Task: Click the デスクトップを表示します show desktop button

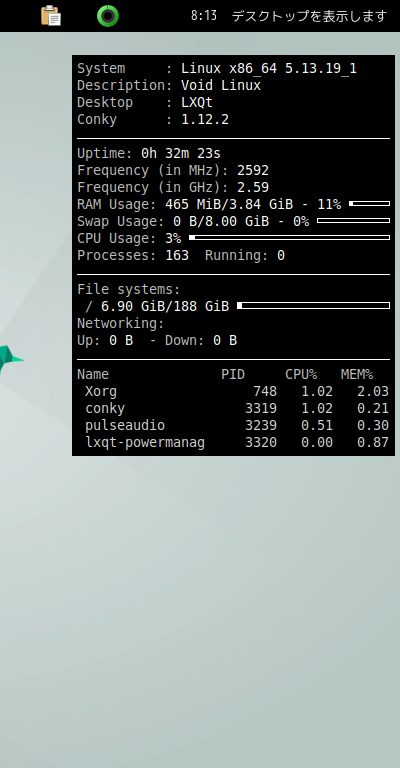Action: (x=309, y=16)
